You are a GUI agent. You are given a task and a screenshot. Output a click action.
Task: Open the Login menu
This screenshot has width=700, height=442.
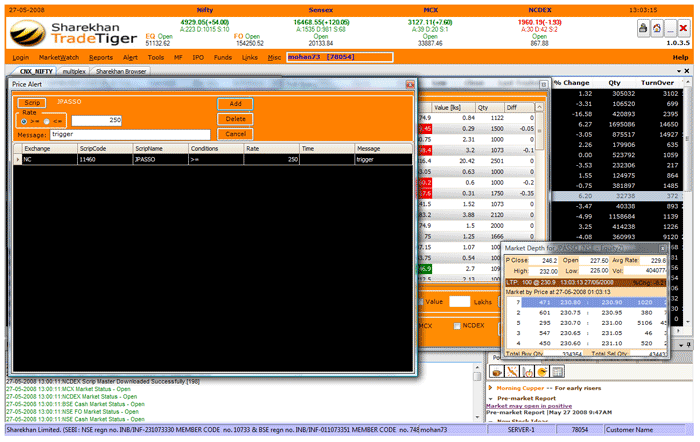[21, 58]
